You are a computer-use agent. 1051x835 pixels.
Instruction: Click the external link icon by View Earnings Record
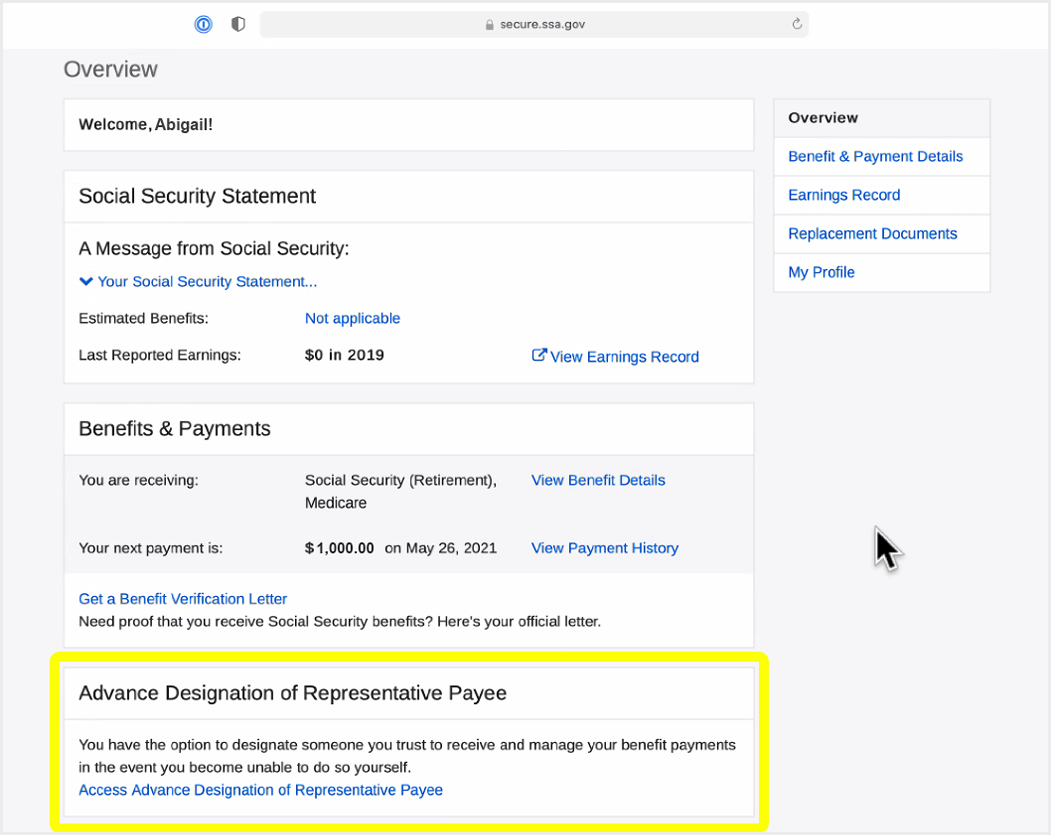(x=539, y=355)
